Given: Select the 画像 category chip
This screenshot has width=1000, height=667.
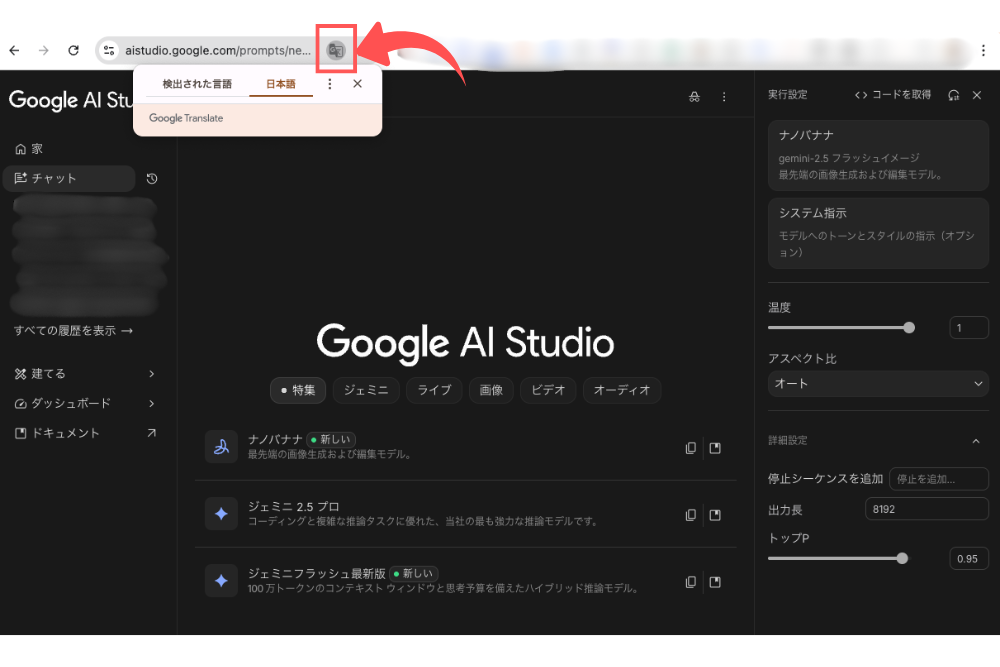Looking at the screenshot, I should pos(491,391).
